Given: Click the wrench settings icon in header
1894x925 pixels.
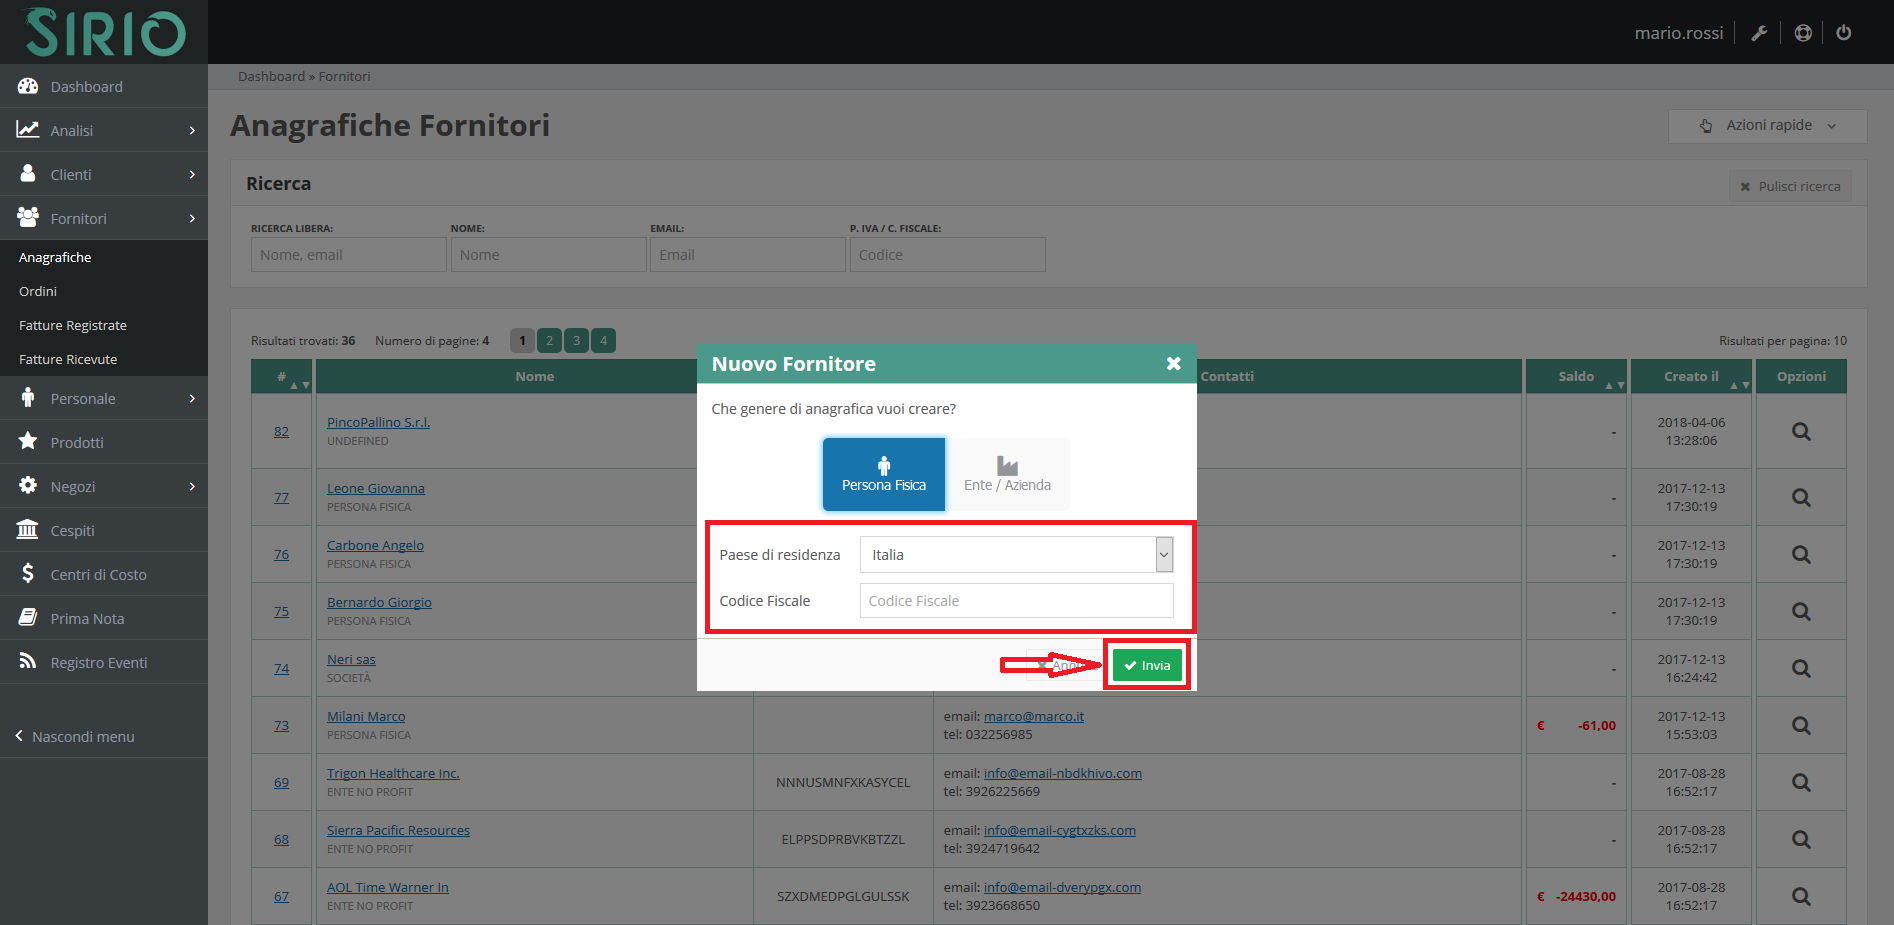Looking at the screenshot, I should tap(1759, 33).
